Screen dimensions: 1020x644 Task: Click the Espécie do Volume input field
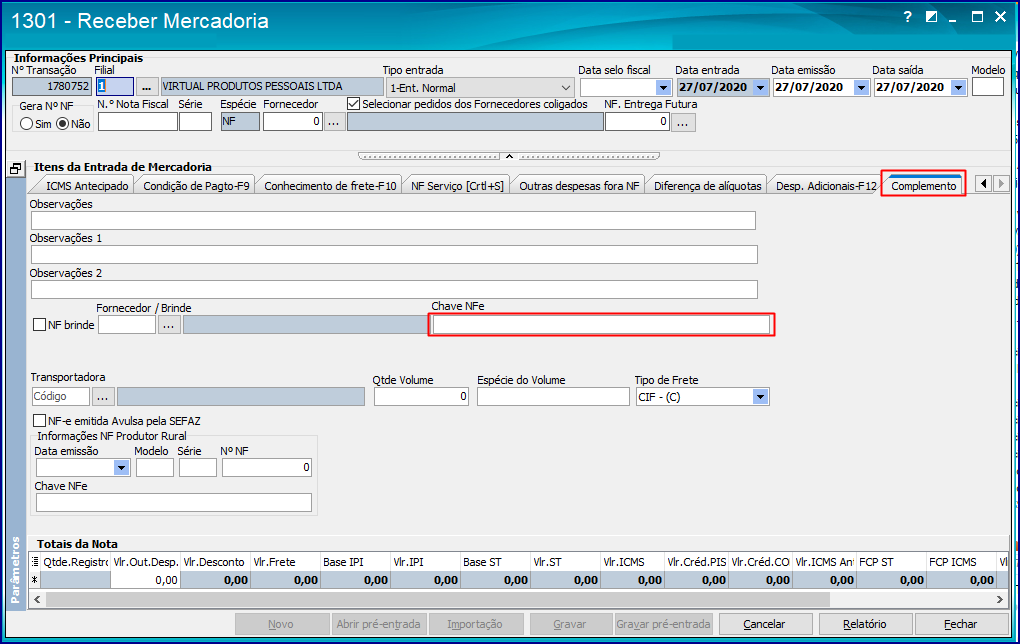(553, 397)
